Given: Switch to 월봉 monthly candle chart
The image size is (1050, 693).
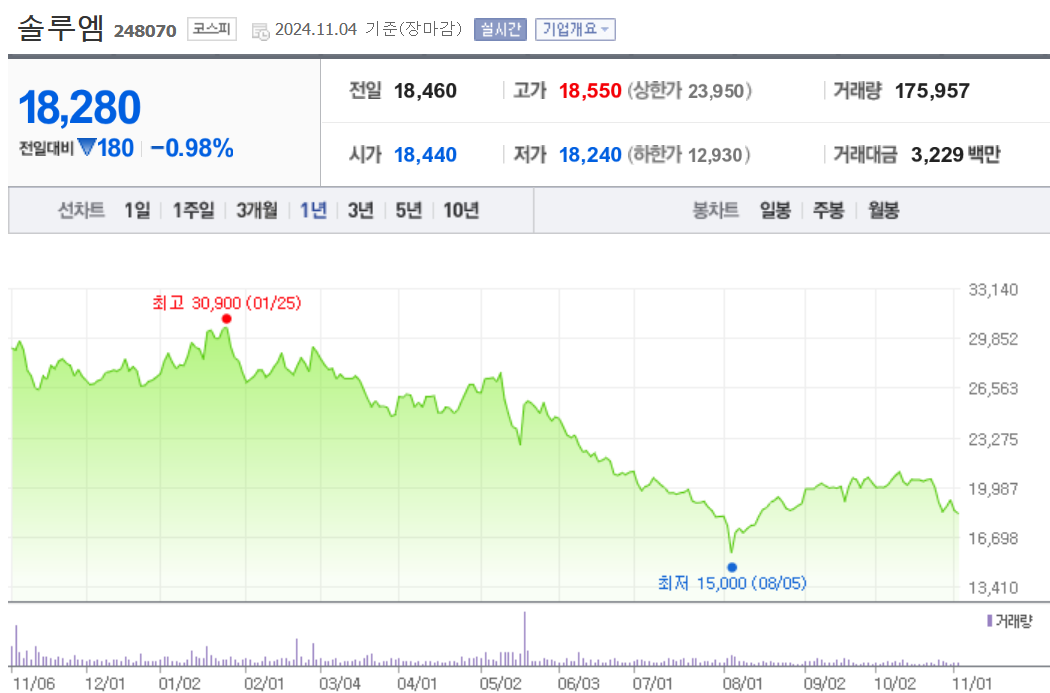Looking at the screenshot, I should click(884, 210).
